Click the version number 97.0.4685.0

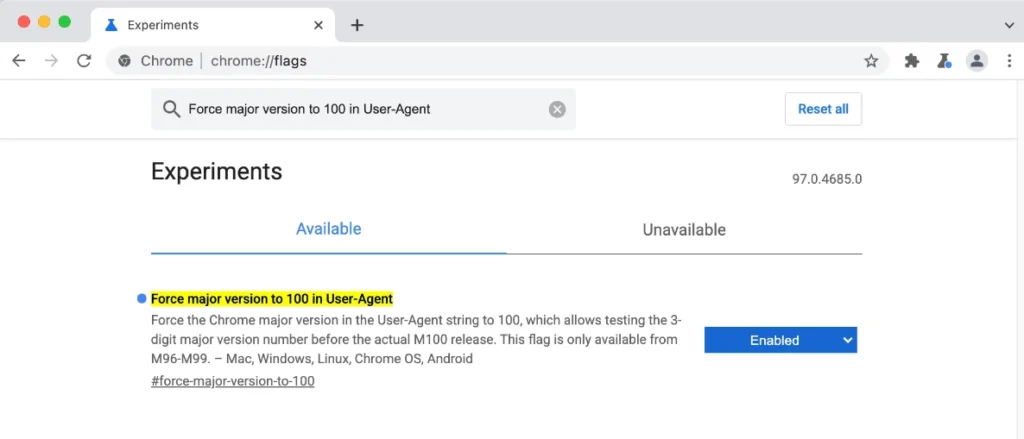827,179
